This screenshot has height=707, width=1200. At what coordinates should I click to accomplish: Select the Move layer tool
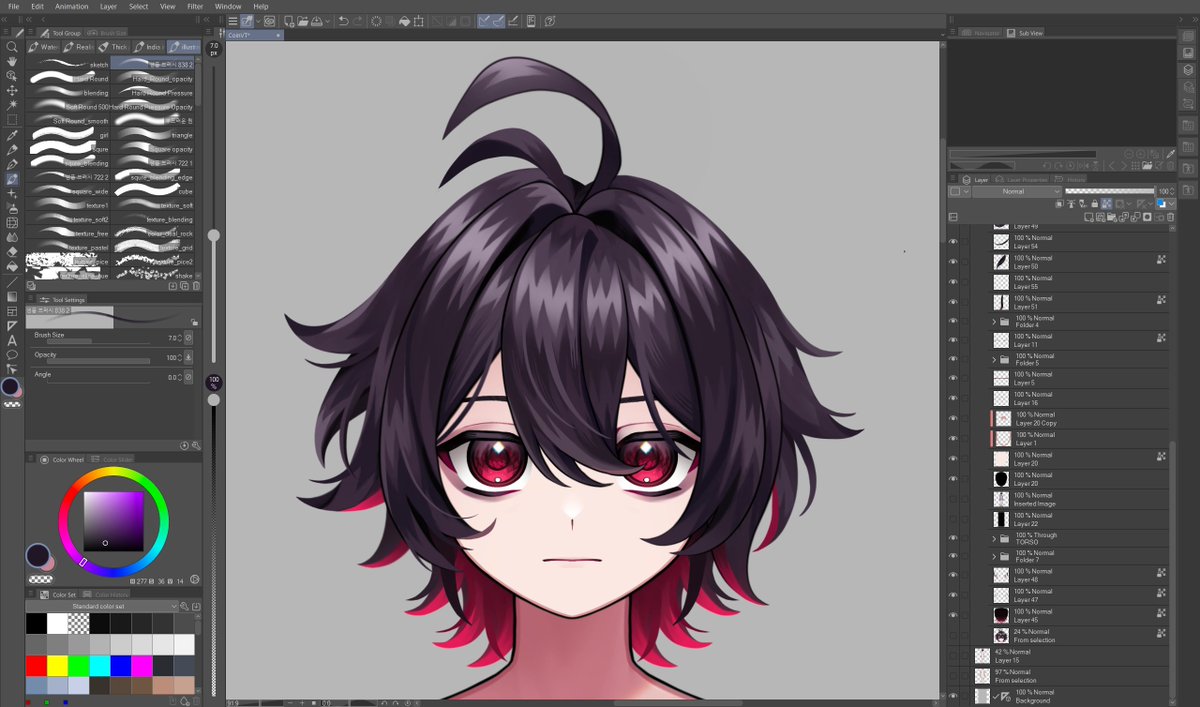pyautogui.click(x=12, y=90)
